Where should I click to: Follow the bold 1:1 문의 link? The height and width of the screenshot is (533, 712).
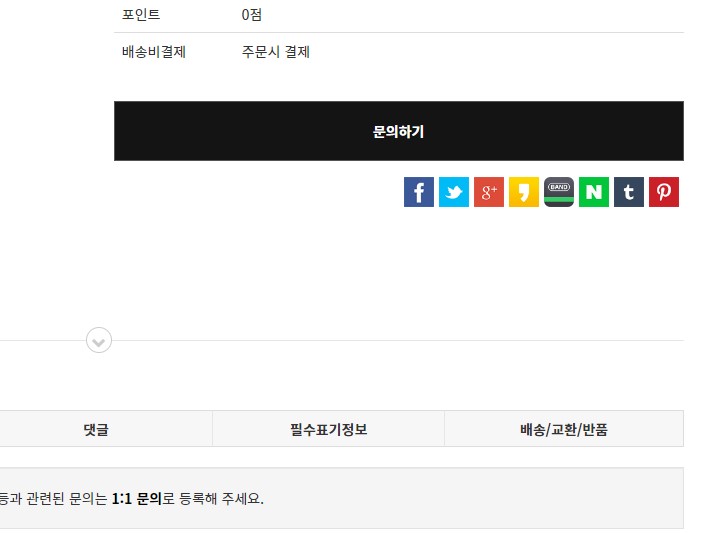coord(136,498)
